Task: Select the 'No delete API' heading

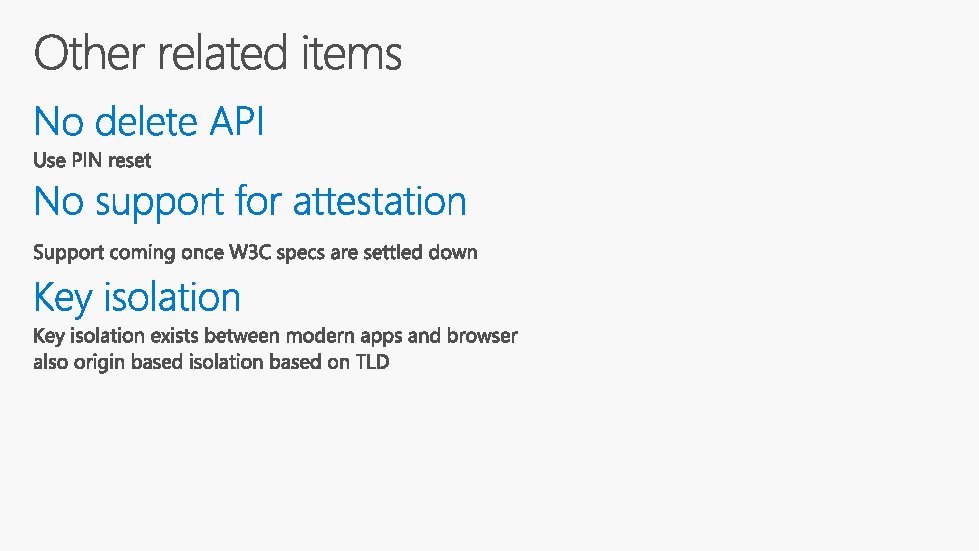Action: 149,122
